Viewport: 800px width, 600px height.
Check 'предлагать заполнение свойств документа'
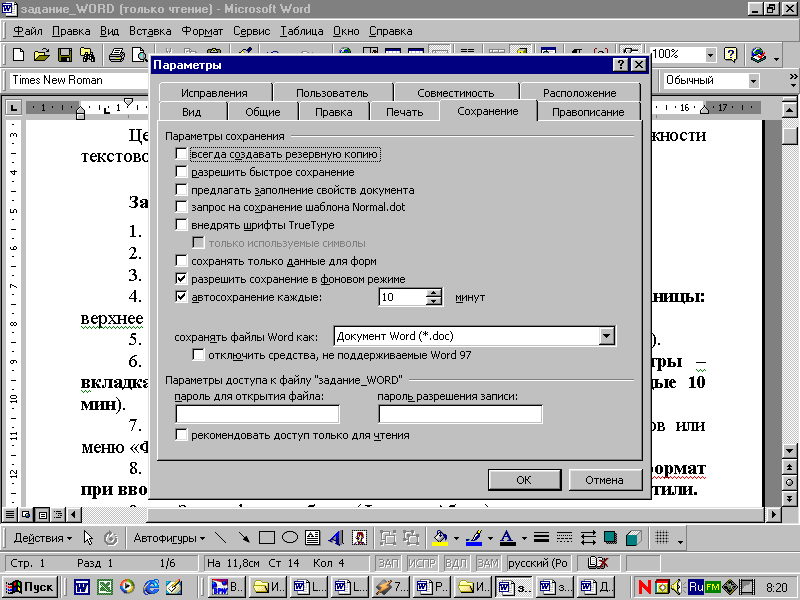pyautogui.click(x=181, y=189)
